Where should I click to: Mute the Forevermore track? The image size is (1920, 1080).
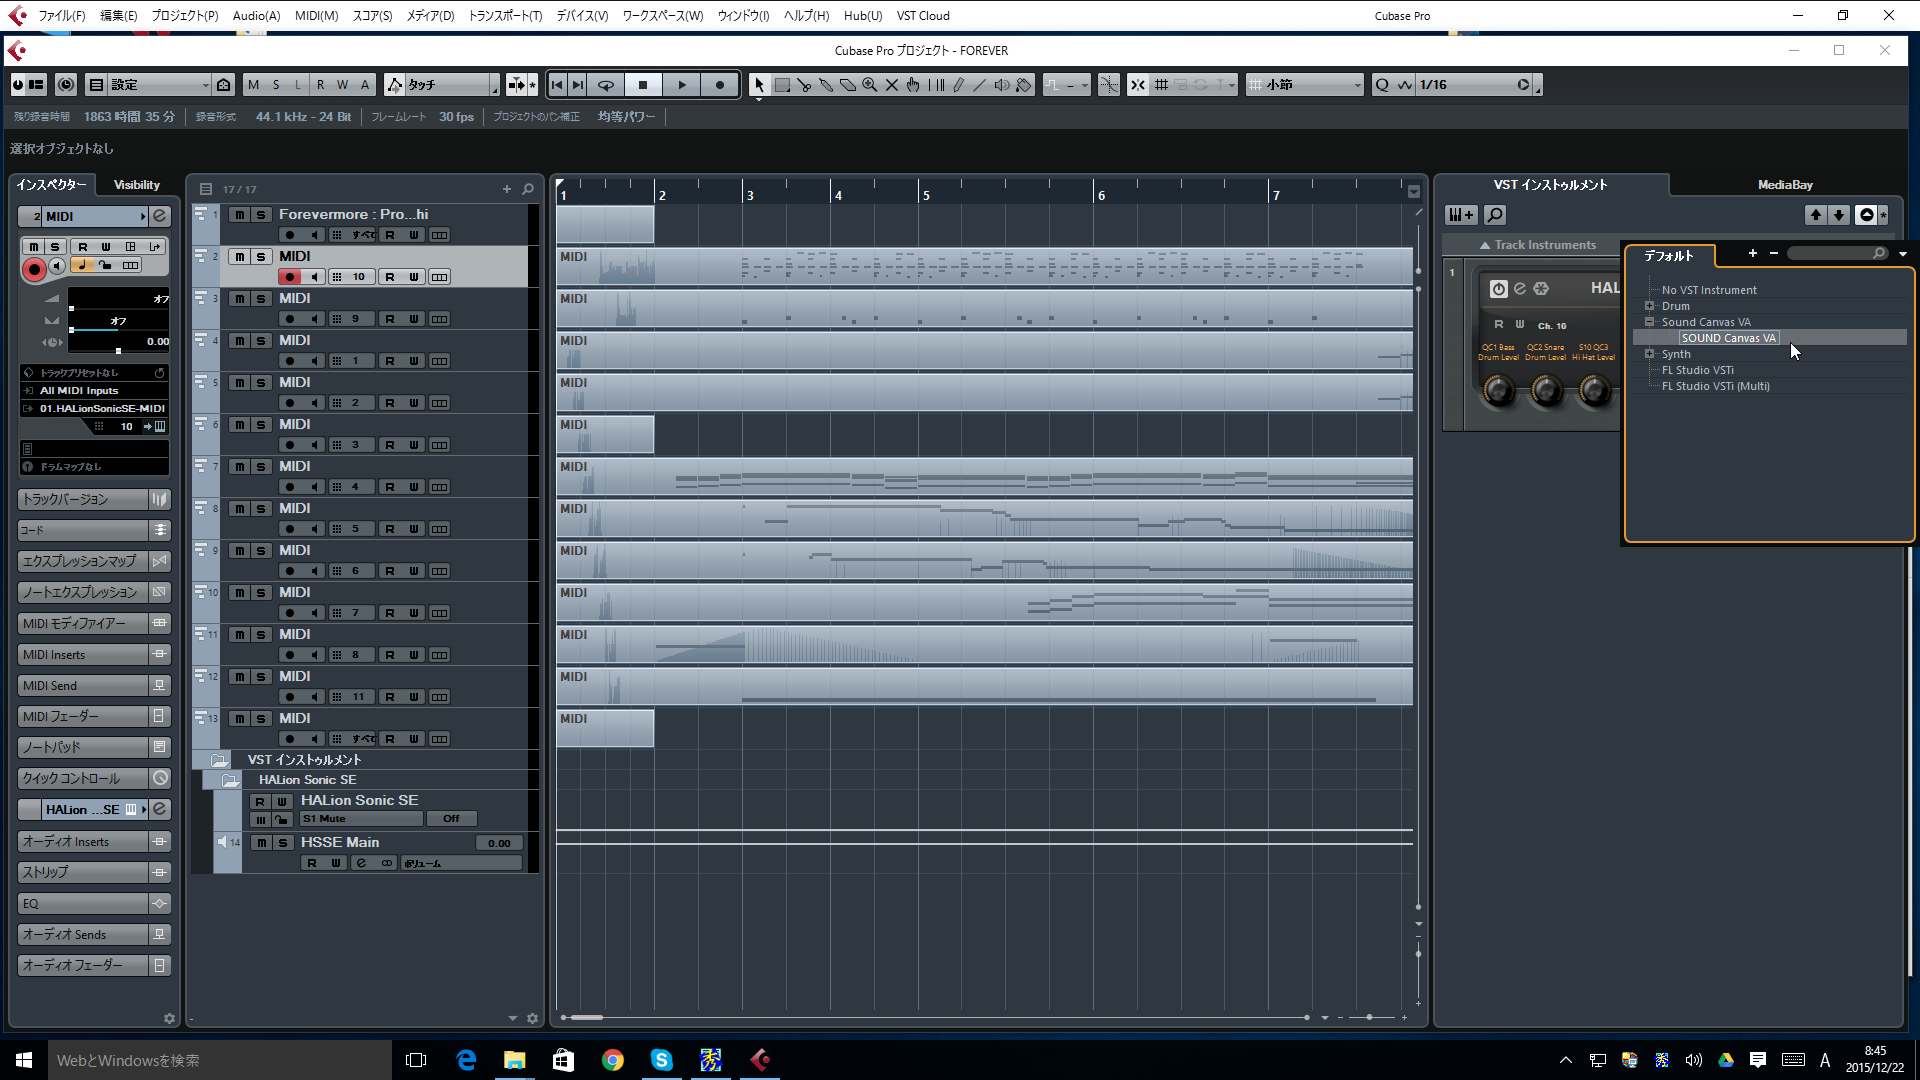click(x=240, y=215)
